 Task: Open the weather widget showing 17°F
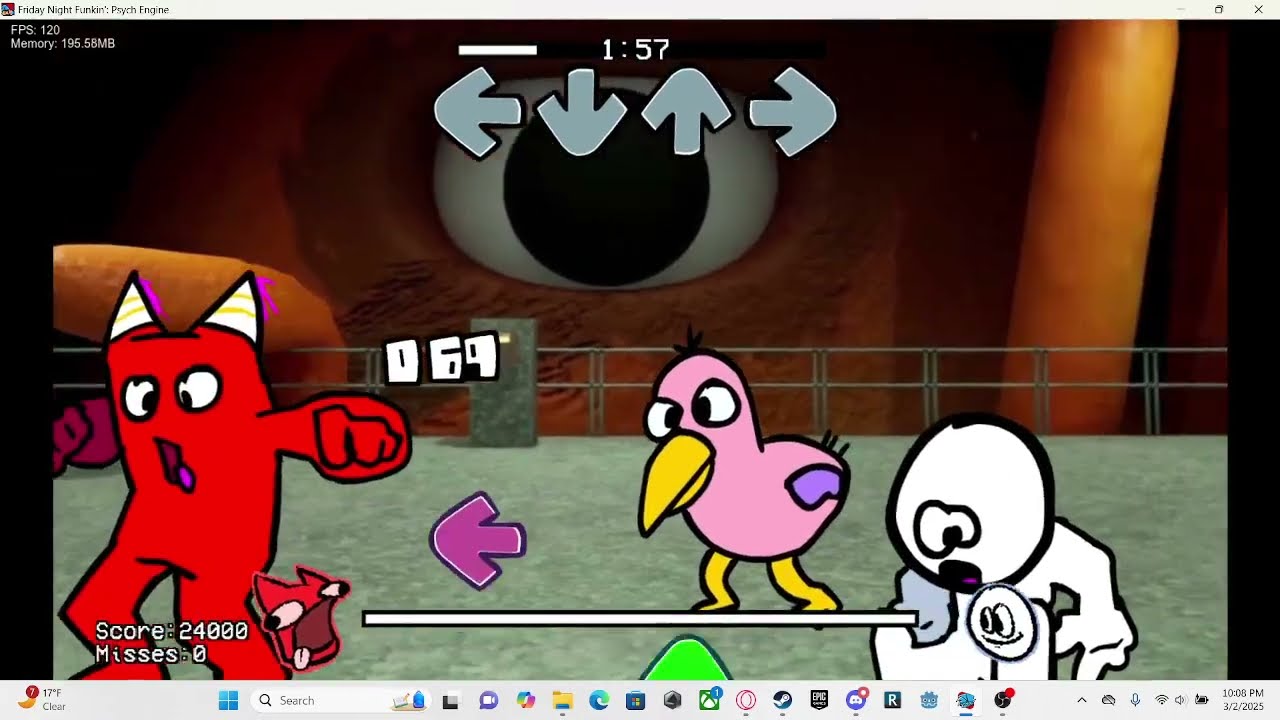[x=42, y=699]
